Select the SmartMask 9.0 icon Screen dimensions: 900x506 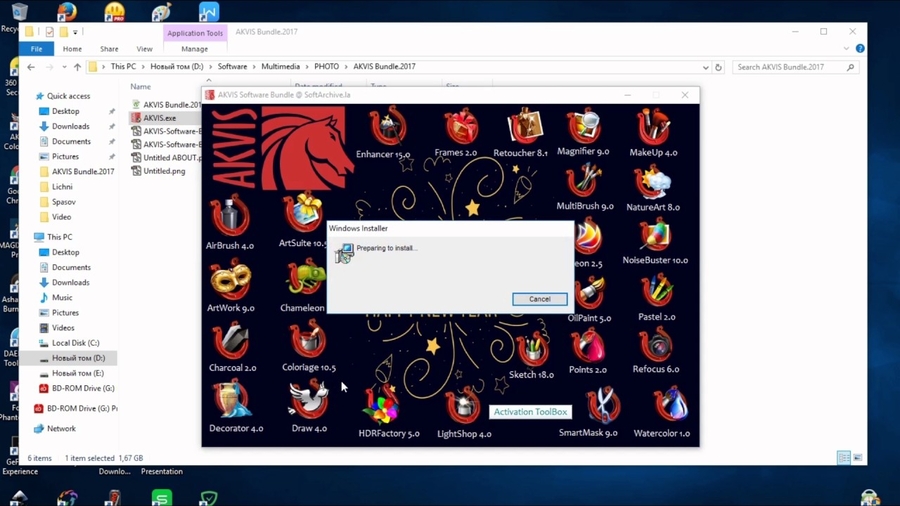point(602,406)
